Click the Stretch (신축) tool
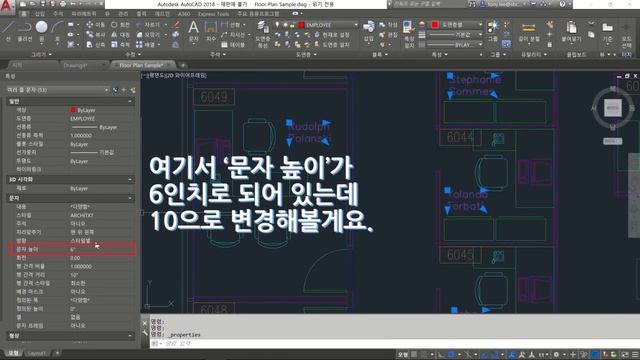 [96, 44]
